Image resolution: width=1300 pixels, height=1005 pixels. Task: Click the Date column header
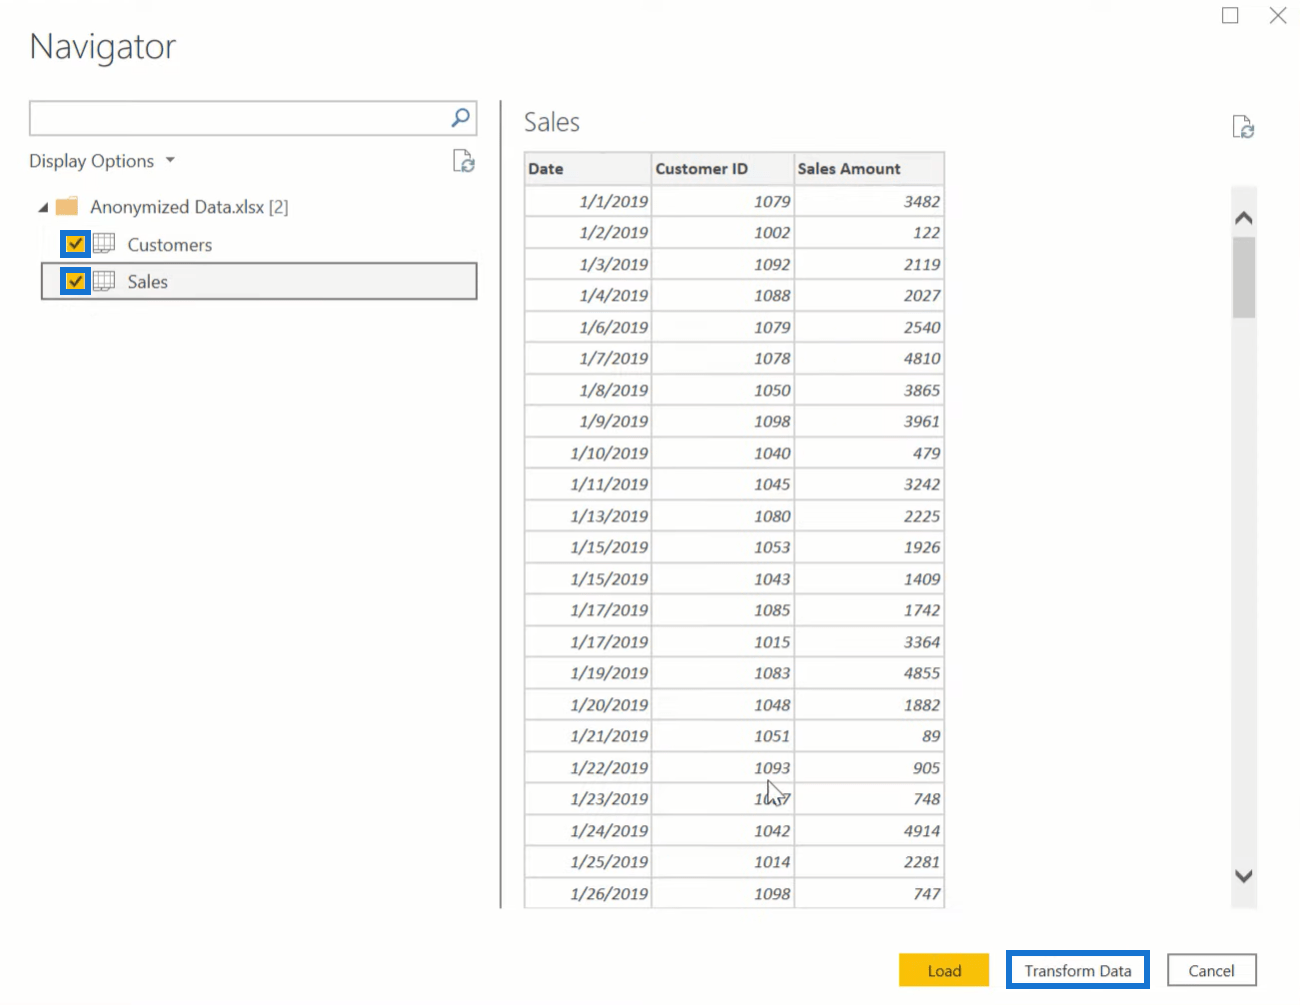pos(588,168)
